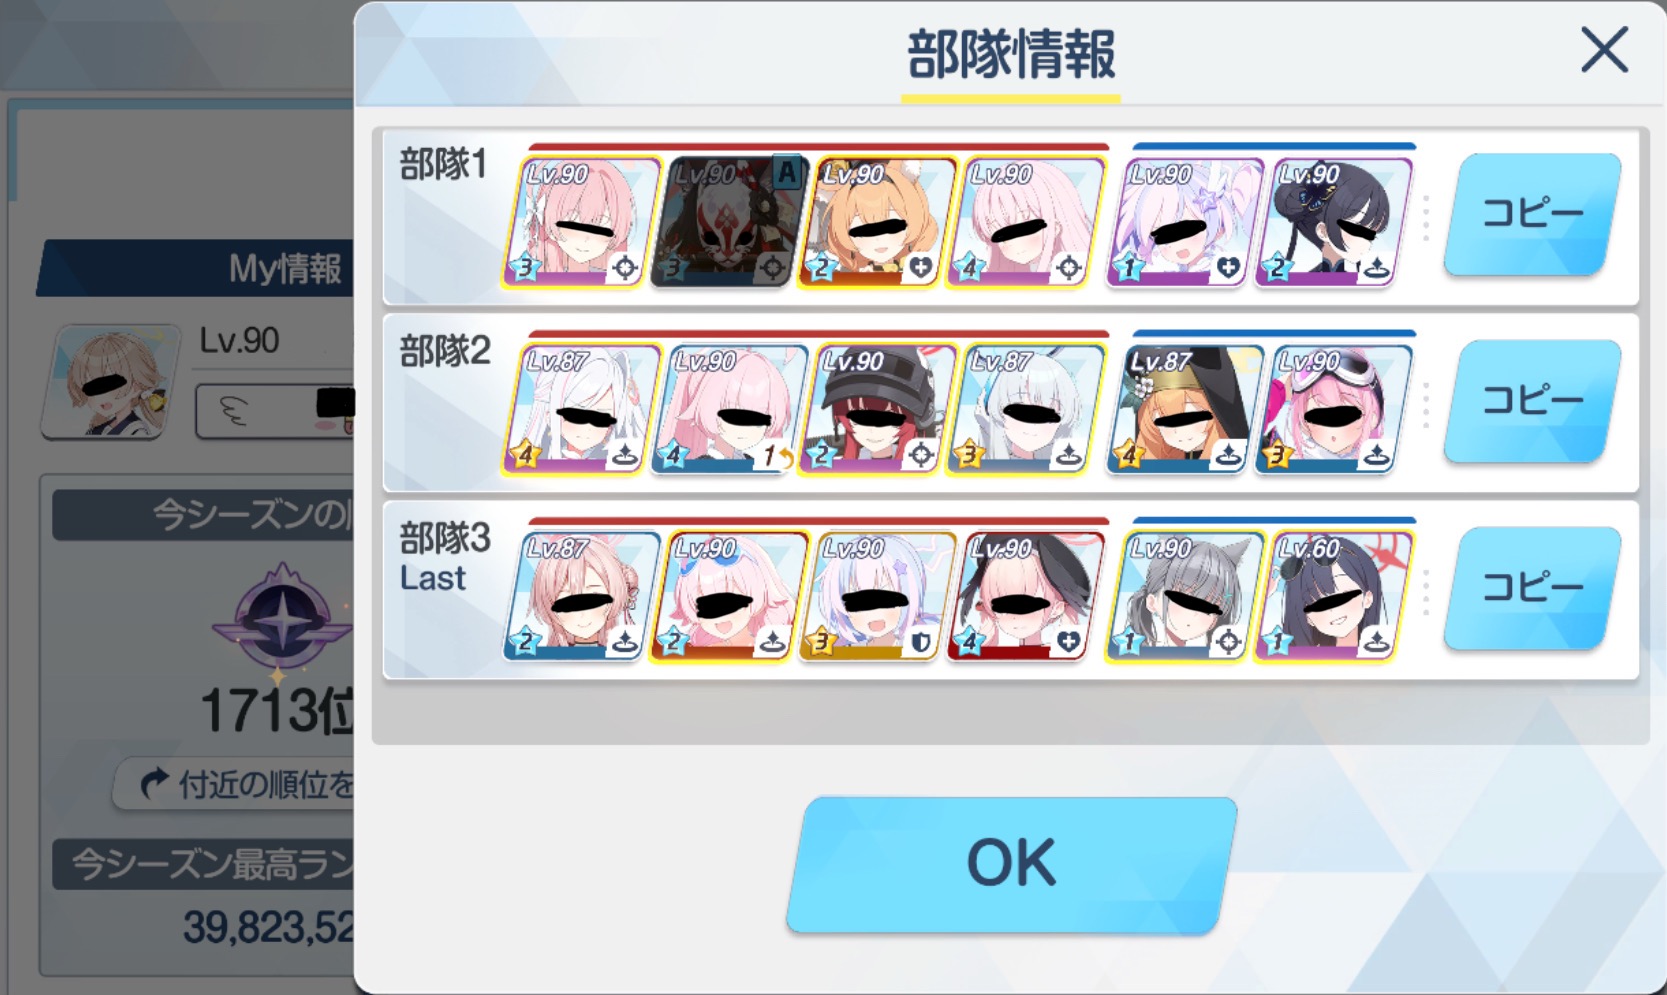The height and width of the screenshot is (995, 1667).
Task: Select the orange fox-eared character in 部隊1
Action: click(x=874, y=222)
